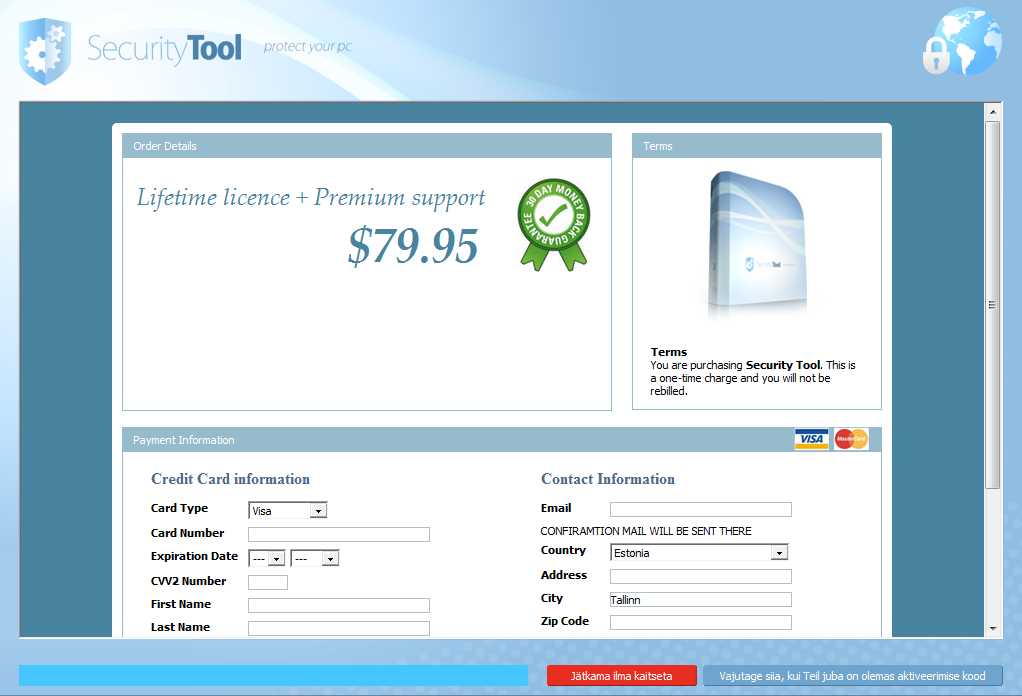1022x696 pixels.
Task: Click the globe with padlock icon
Action: click(x=962, y=42)
